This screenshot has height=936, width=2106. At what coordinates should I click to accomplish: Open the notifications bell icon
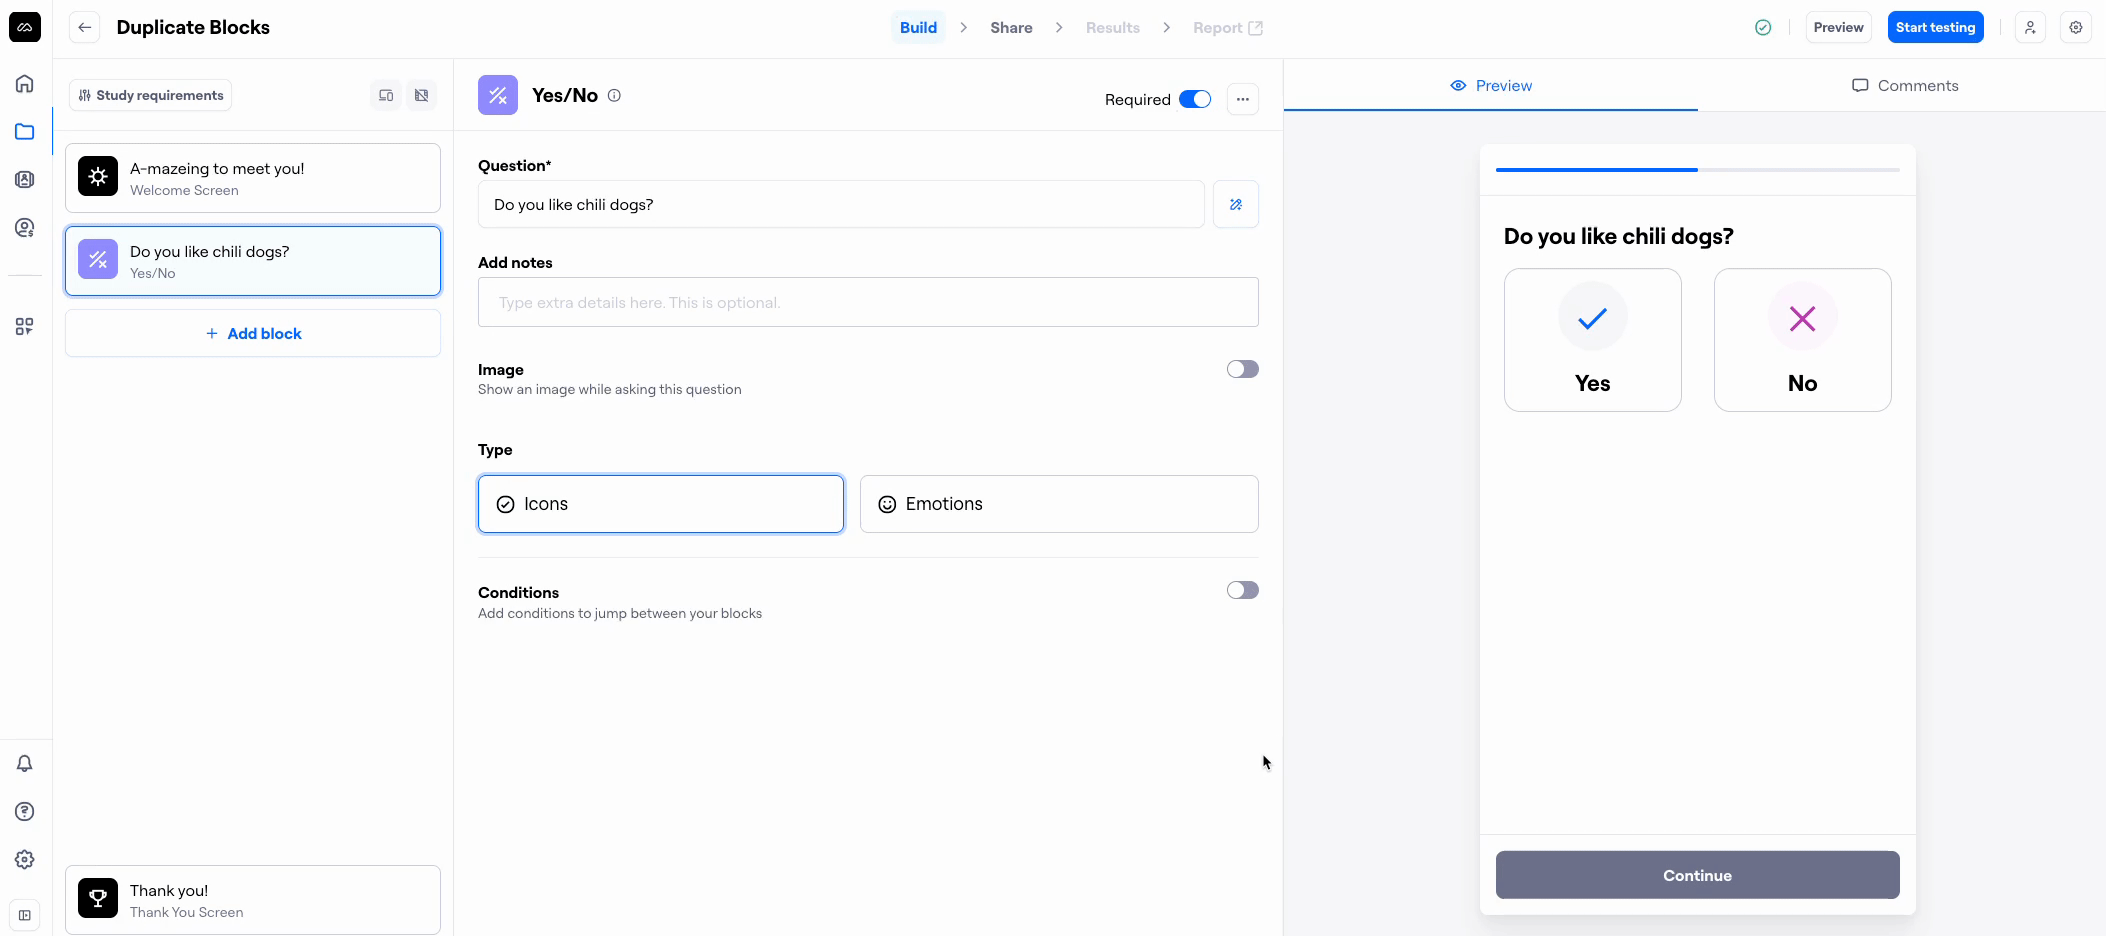tap(25, 764)
